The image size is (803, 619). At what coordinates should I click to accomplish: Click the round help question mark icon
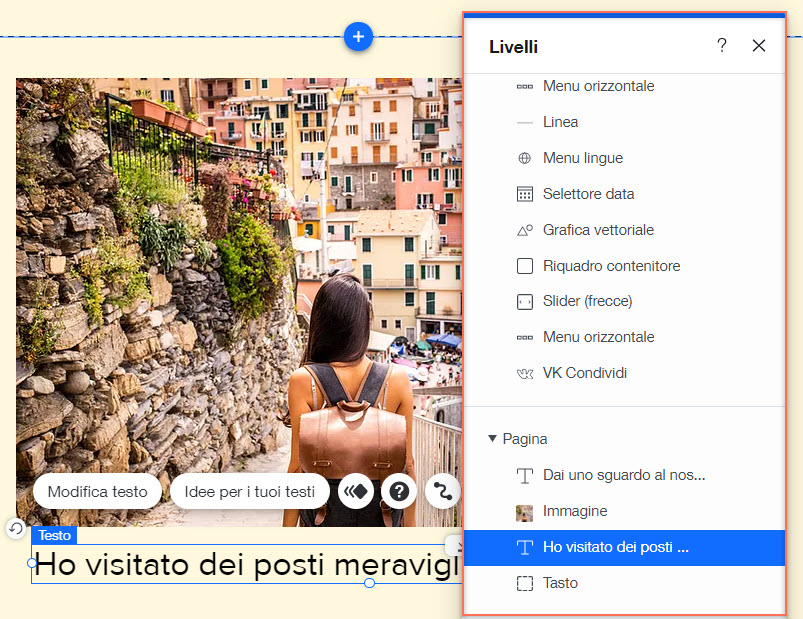399,492
